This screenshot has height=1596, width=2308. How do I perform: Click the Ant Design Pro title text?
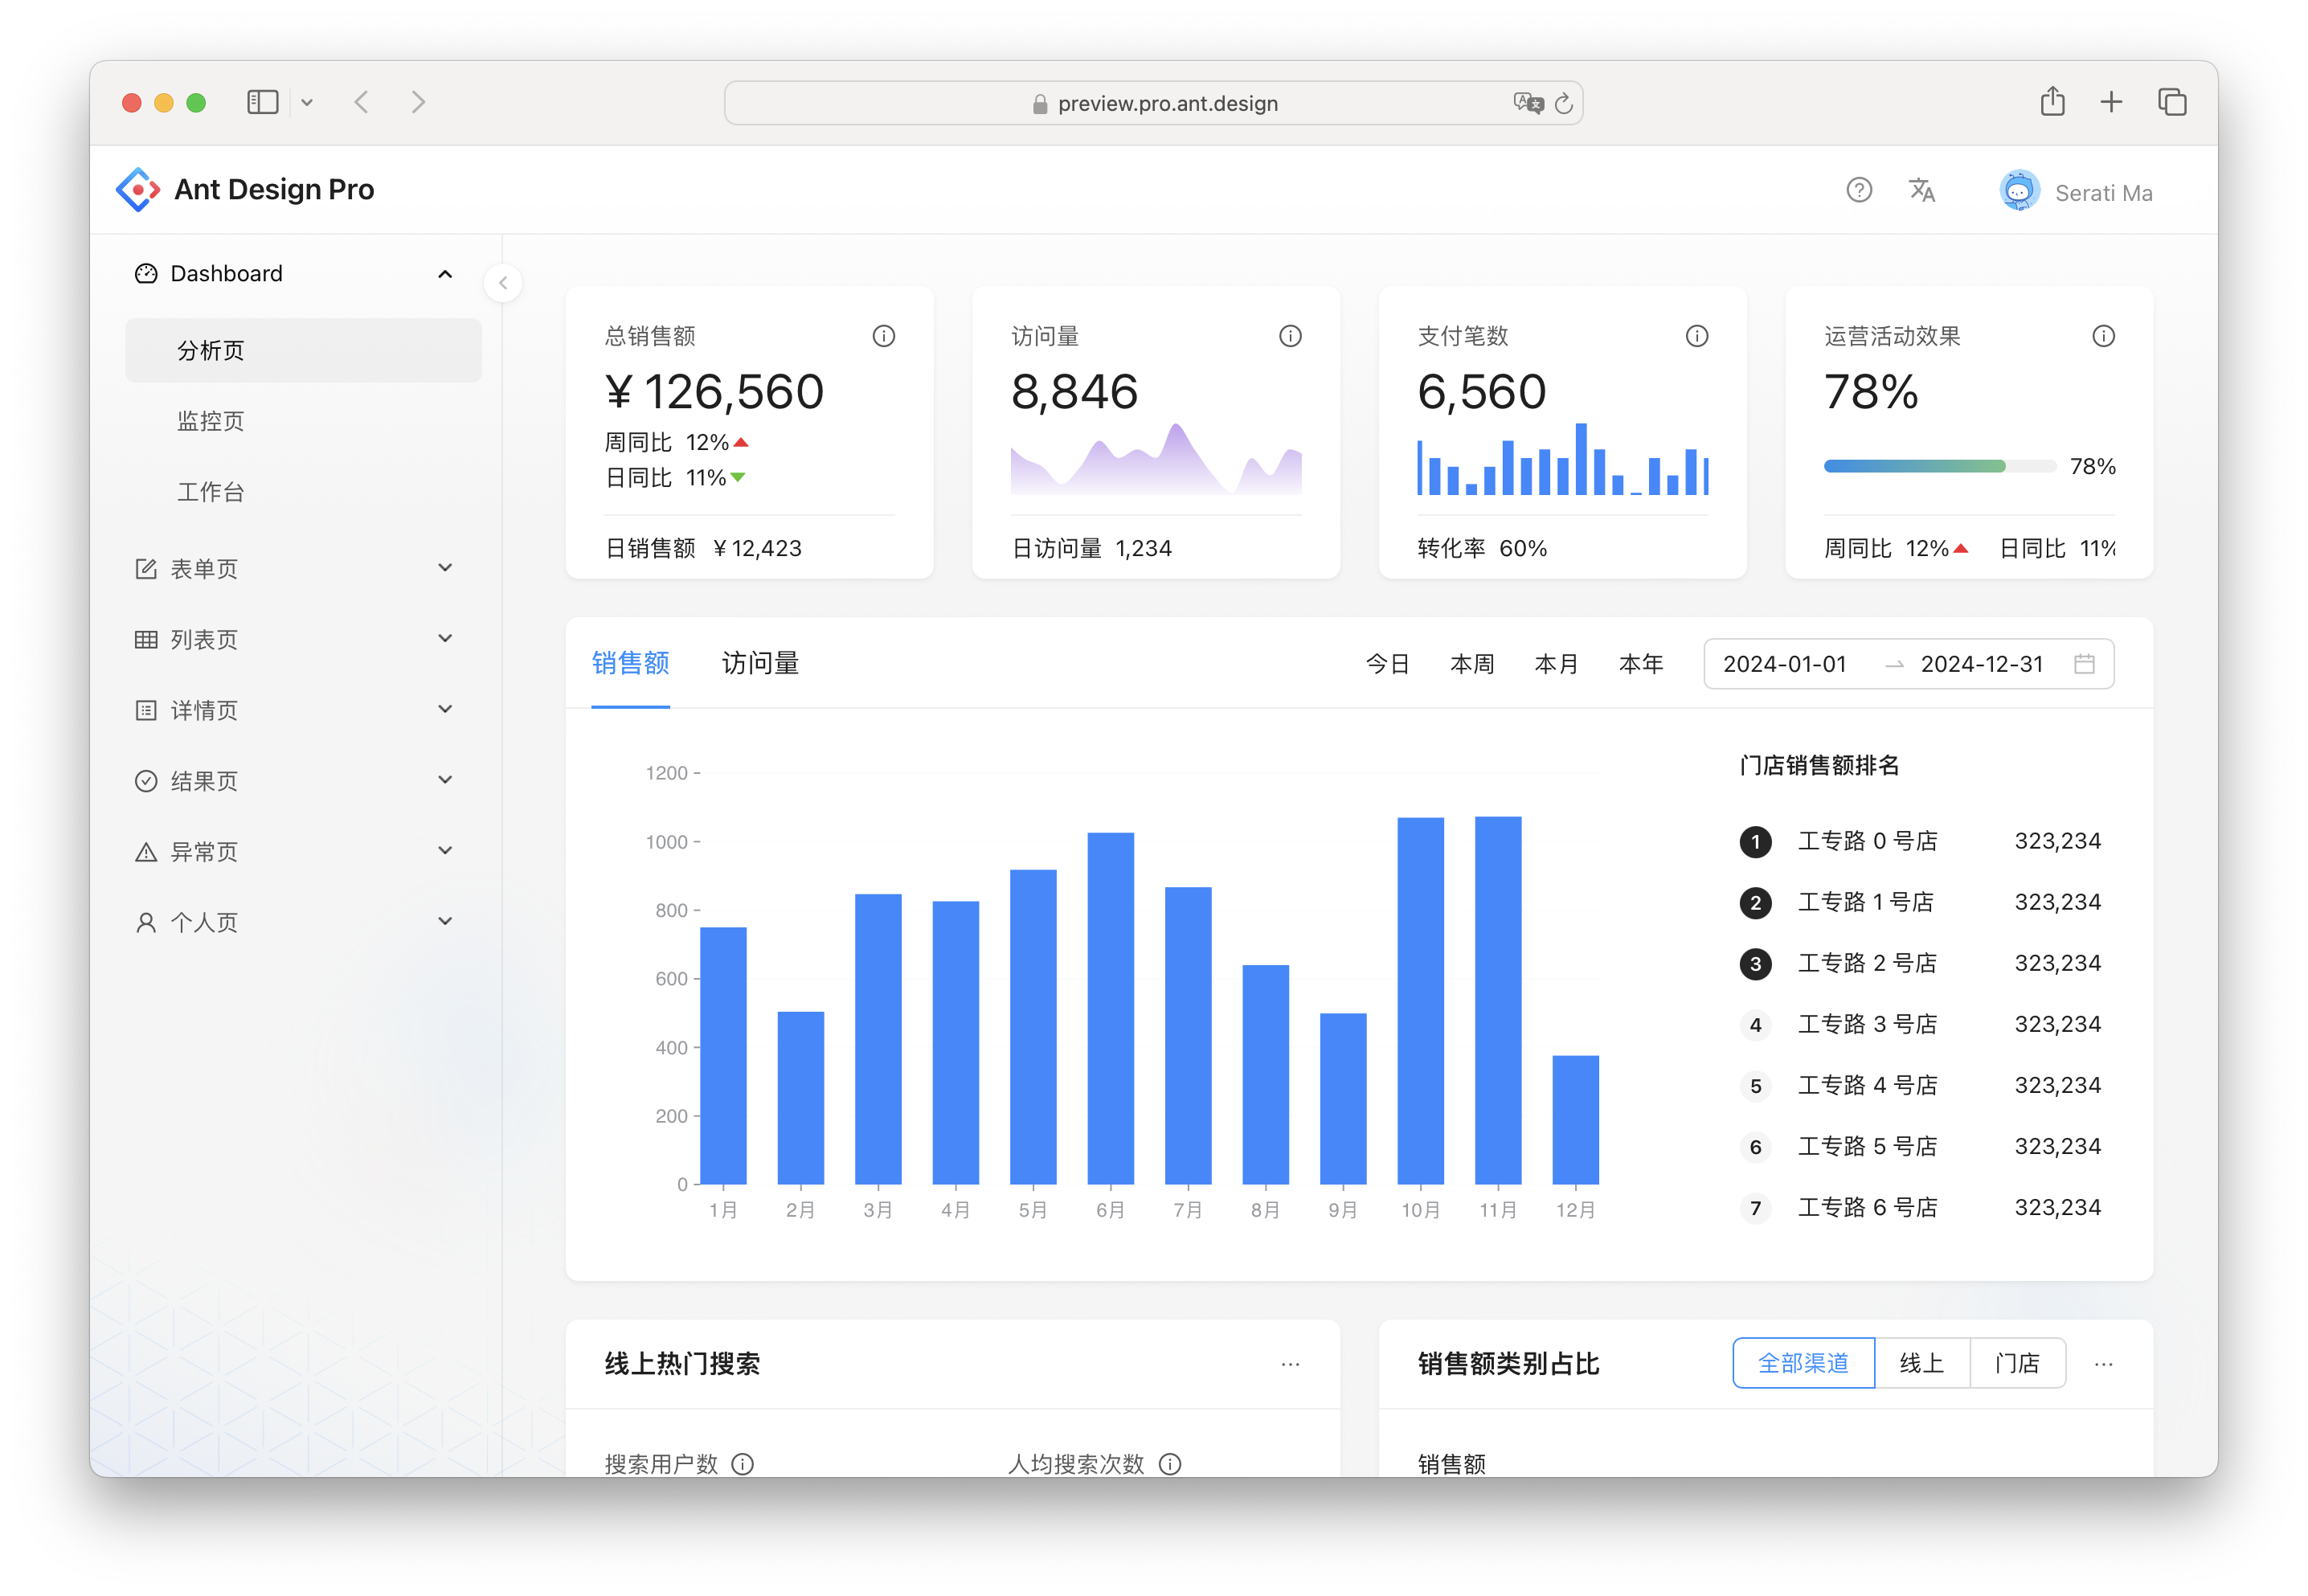point(274,190)
